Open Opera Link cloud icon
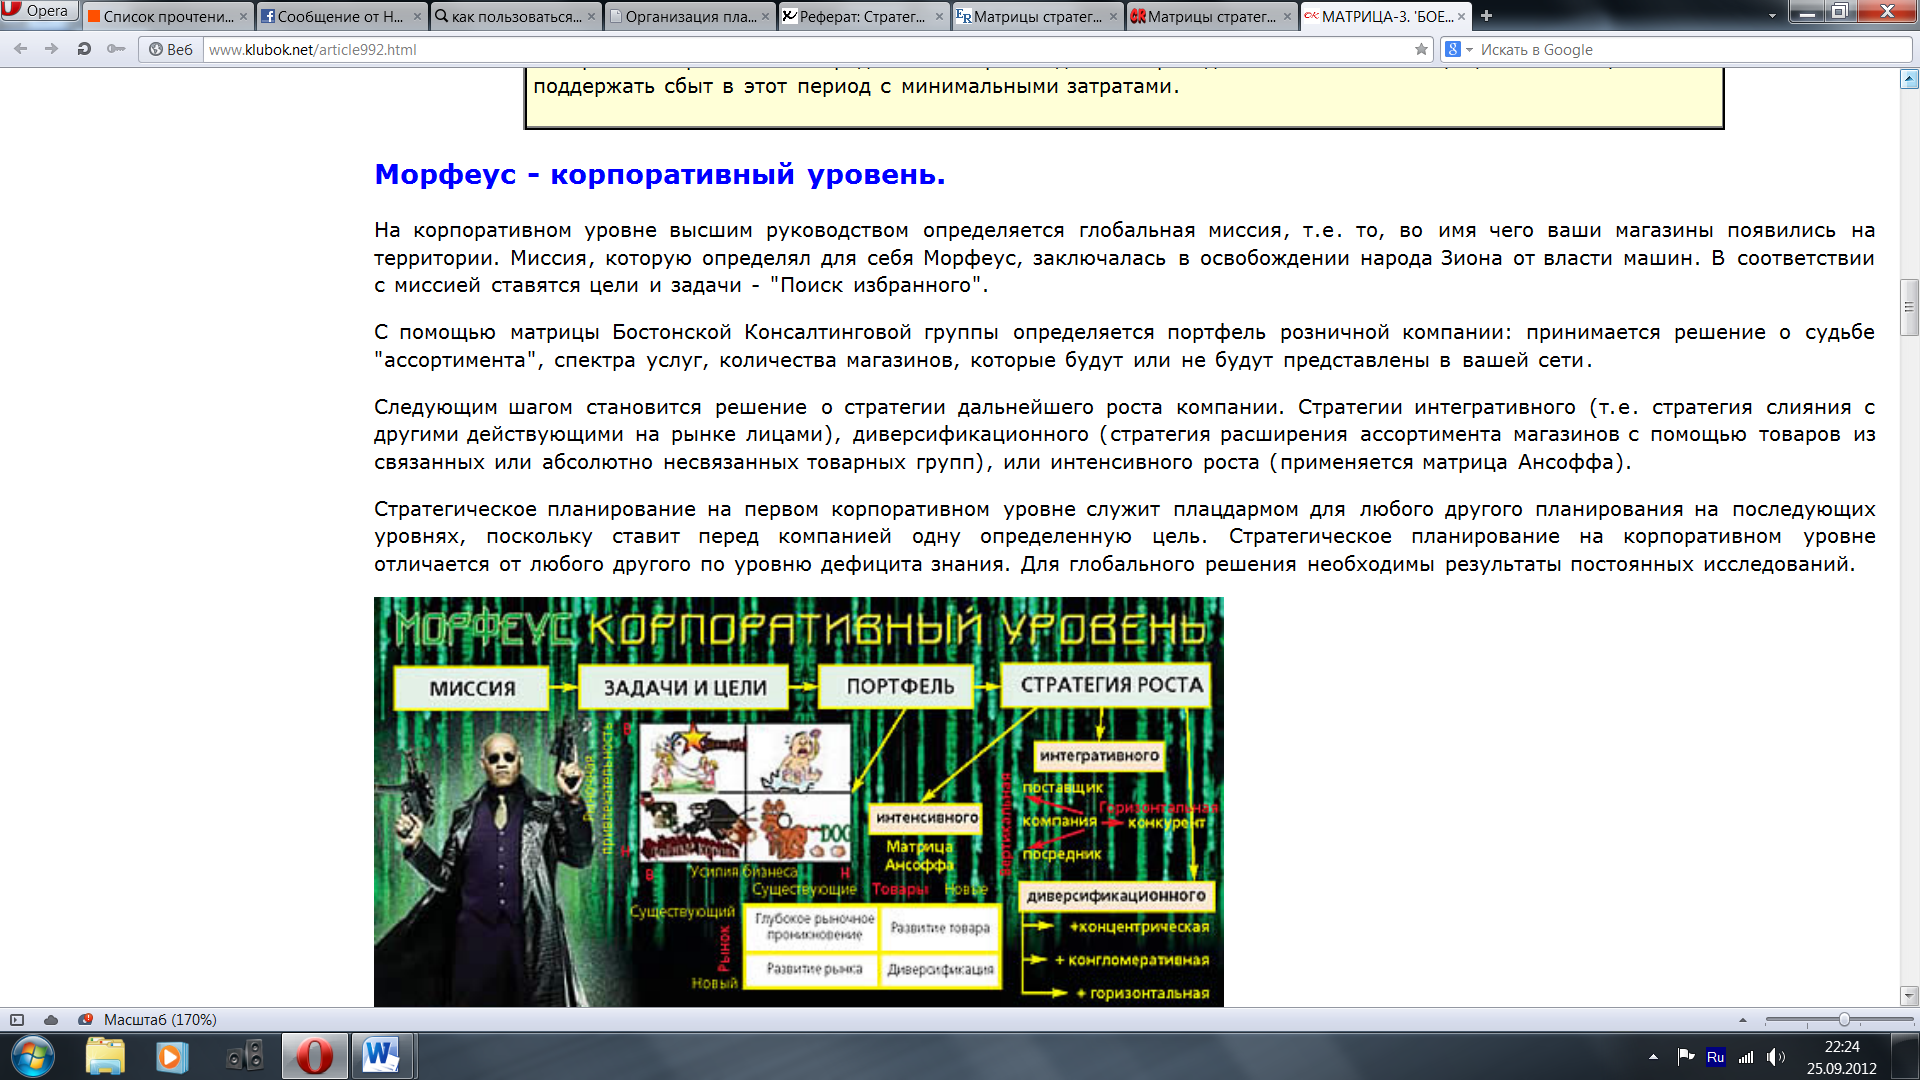The image size is (1920, 1080). click(x=51, y=1020)
